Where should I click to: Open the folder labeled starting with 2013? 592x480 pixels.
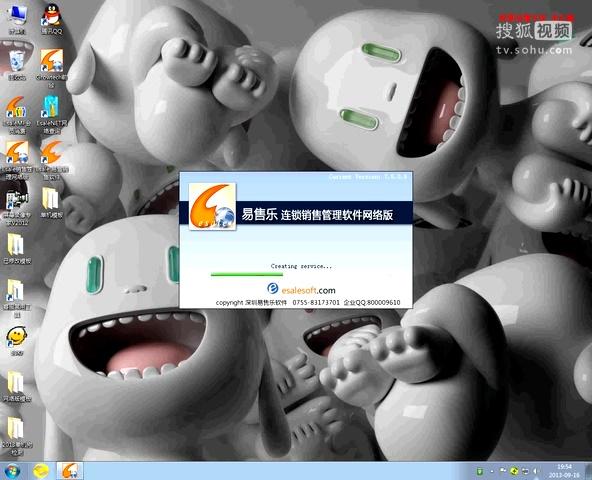click(17, 436)
